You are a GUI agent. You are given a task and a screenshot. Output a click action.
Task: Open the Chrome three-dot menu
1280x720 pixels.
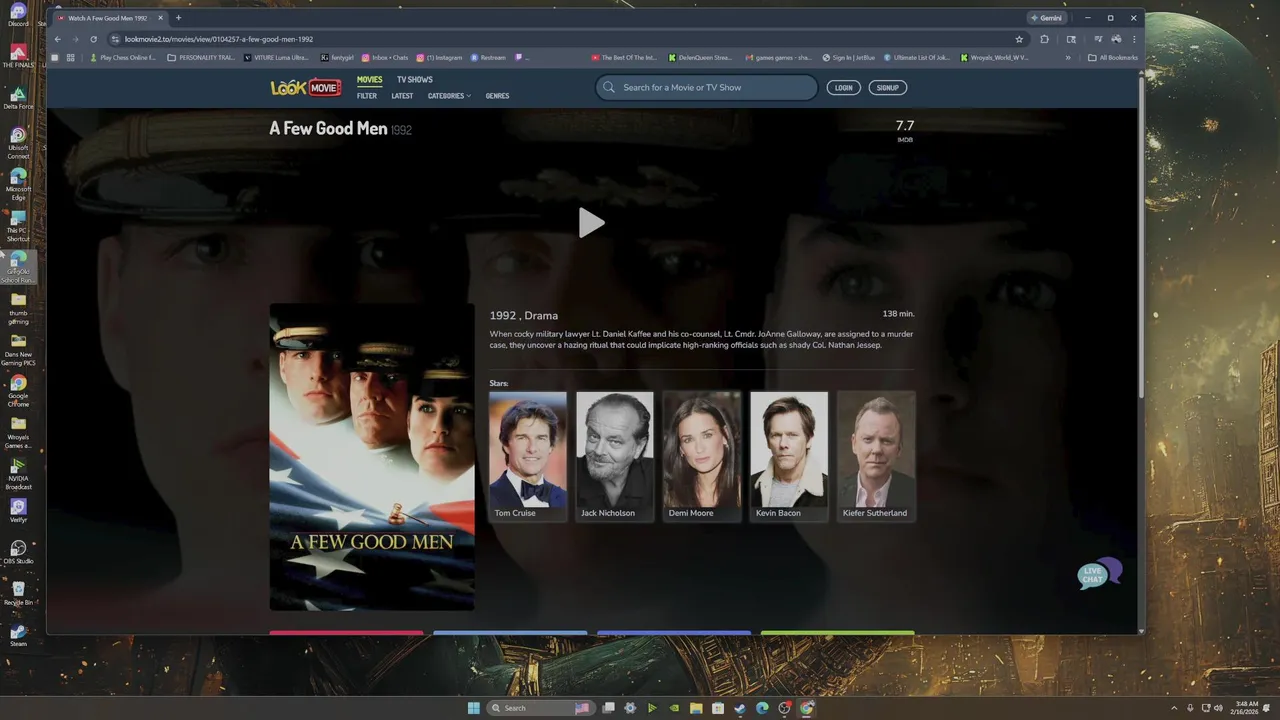pos(1133,39)
